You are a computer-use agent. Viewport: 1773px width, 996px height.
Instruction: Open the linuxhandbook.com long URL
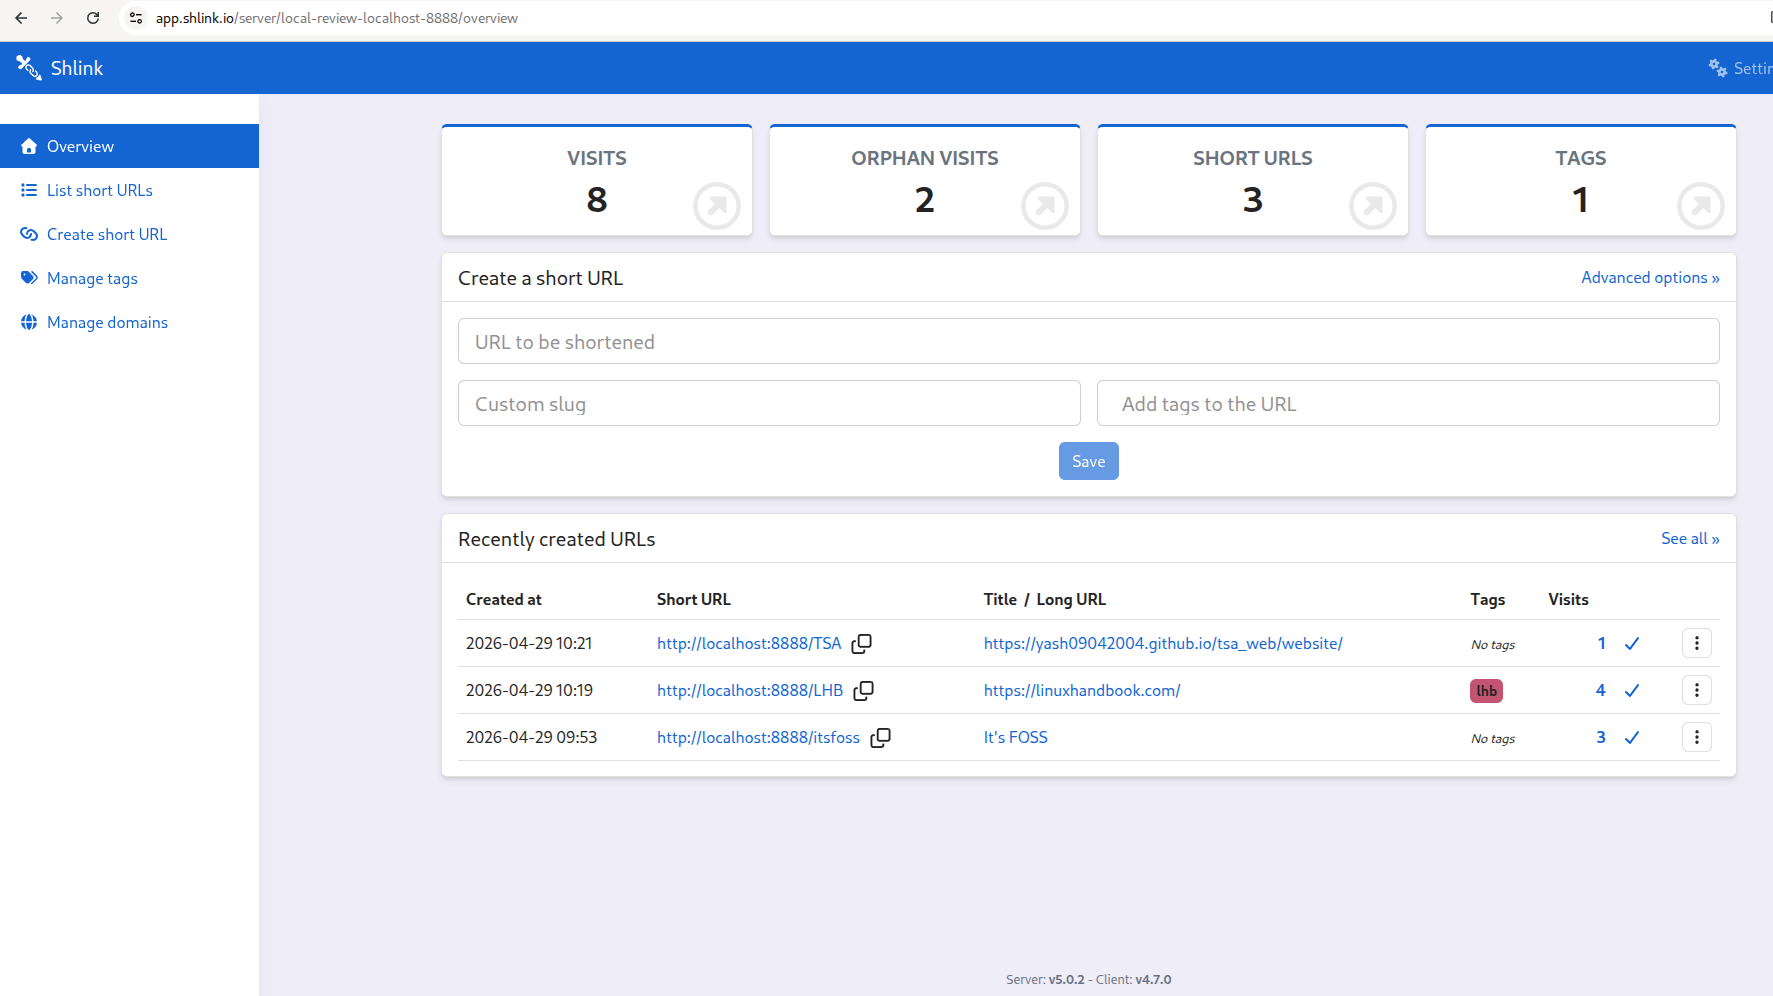(1082, 690)
